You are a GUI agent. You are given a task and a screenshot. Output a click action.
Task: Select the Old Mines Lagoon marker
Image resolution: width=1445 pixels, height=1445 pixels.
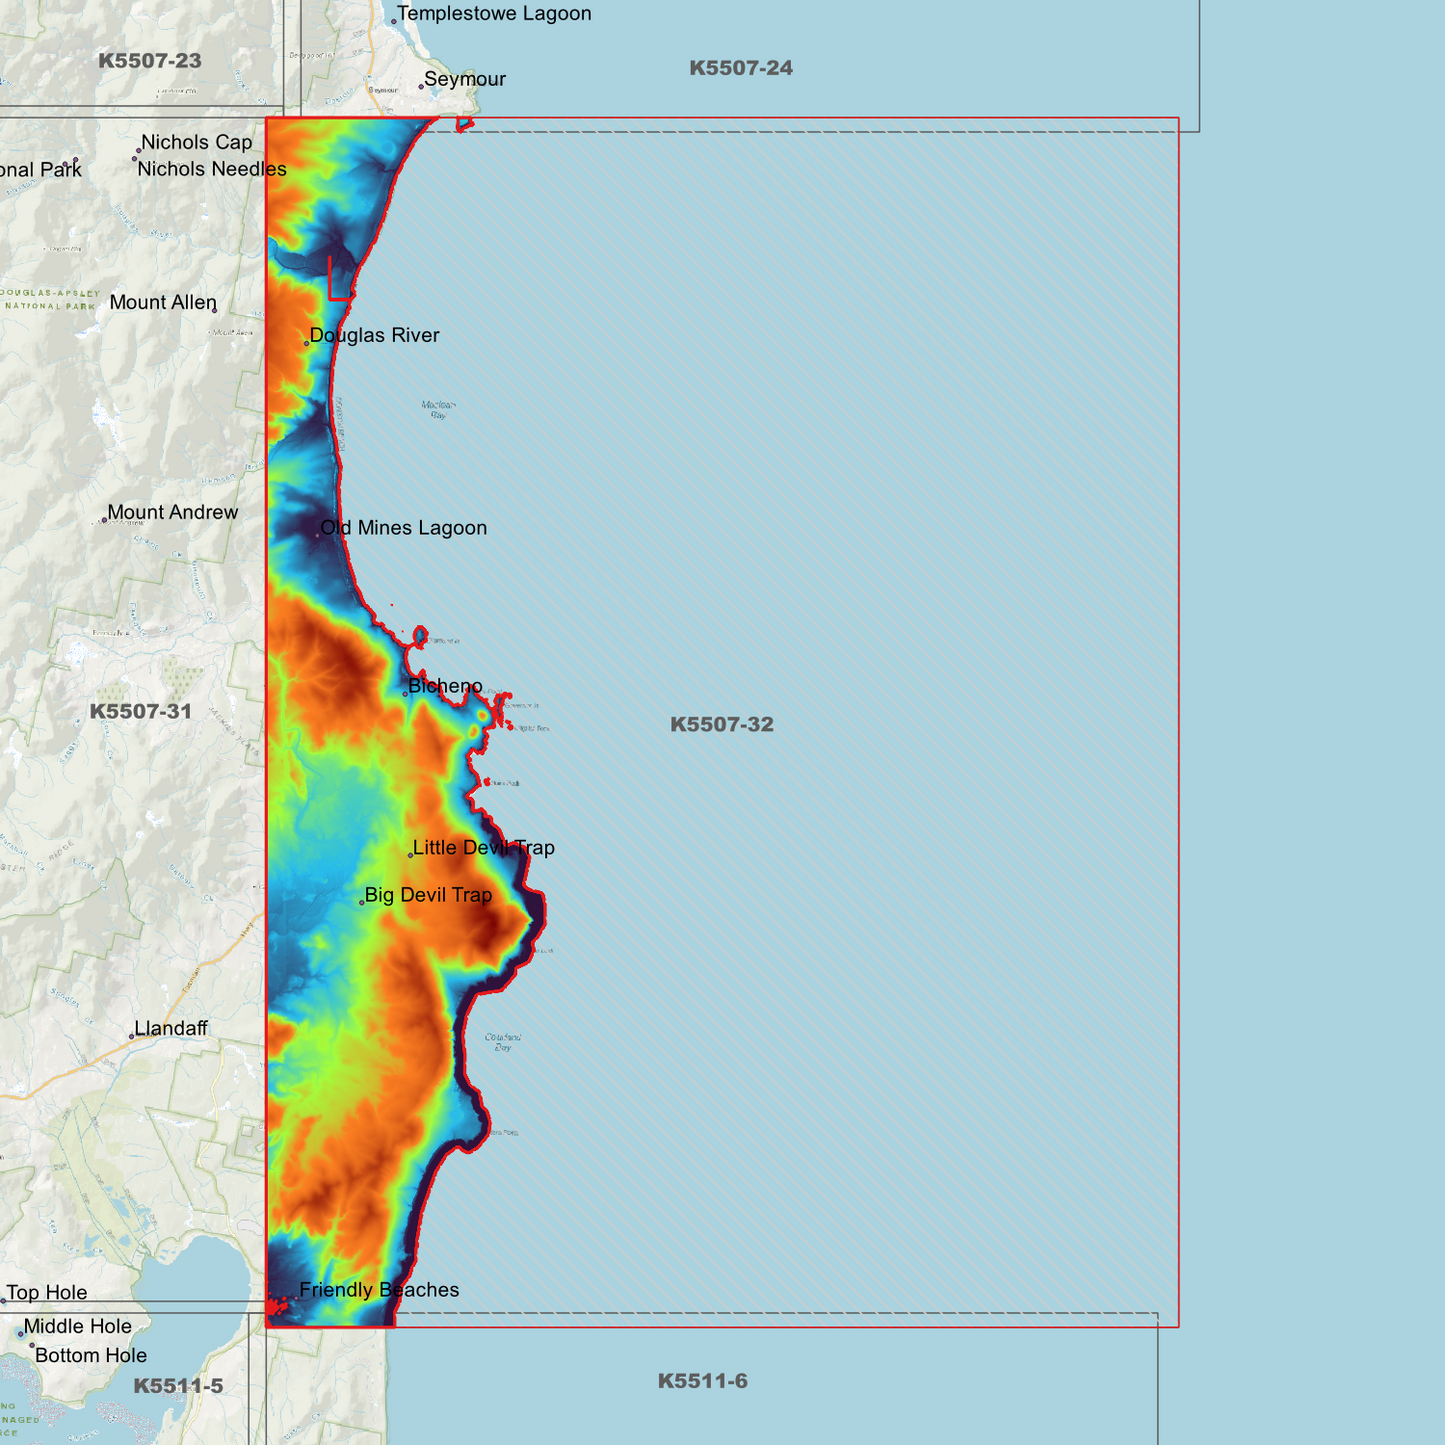click(318, 536)
